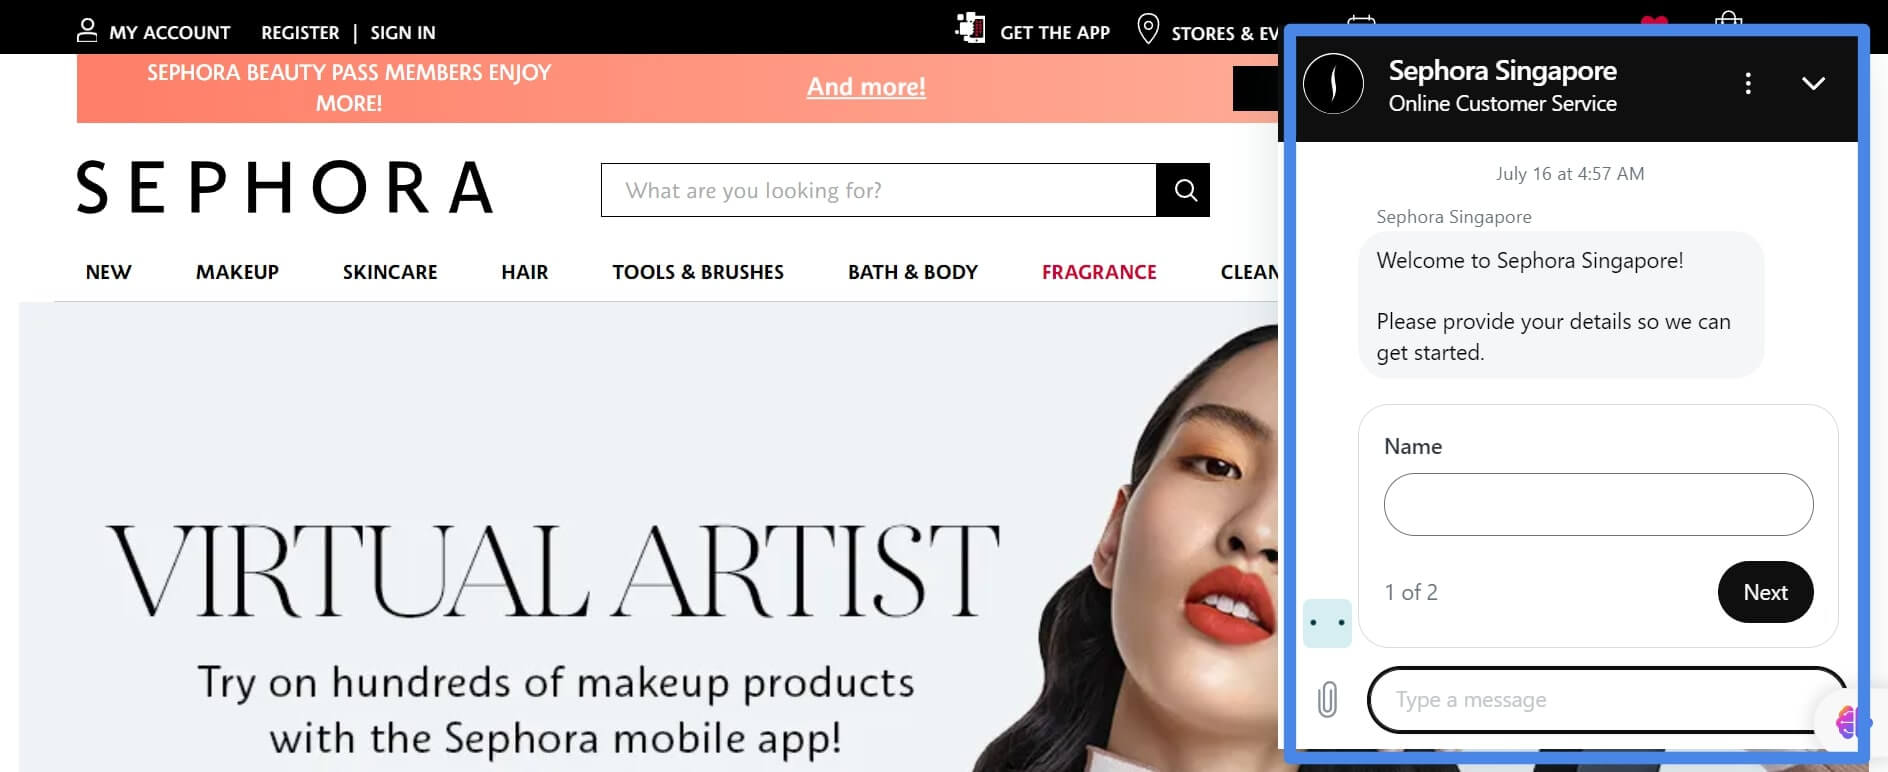Click the Stores location pin icon

[x=1148, y=29]
